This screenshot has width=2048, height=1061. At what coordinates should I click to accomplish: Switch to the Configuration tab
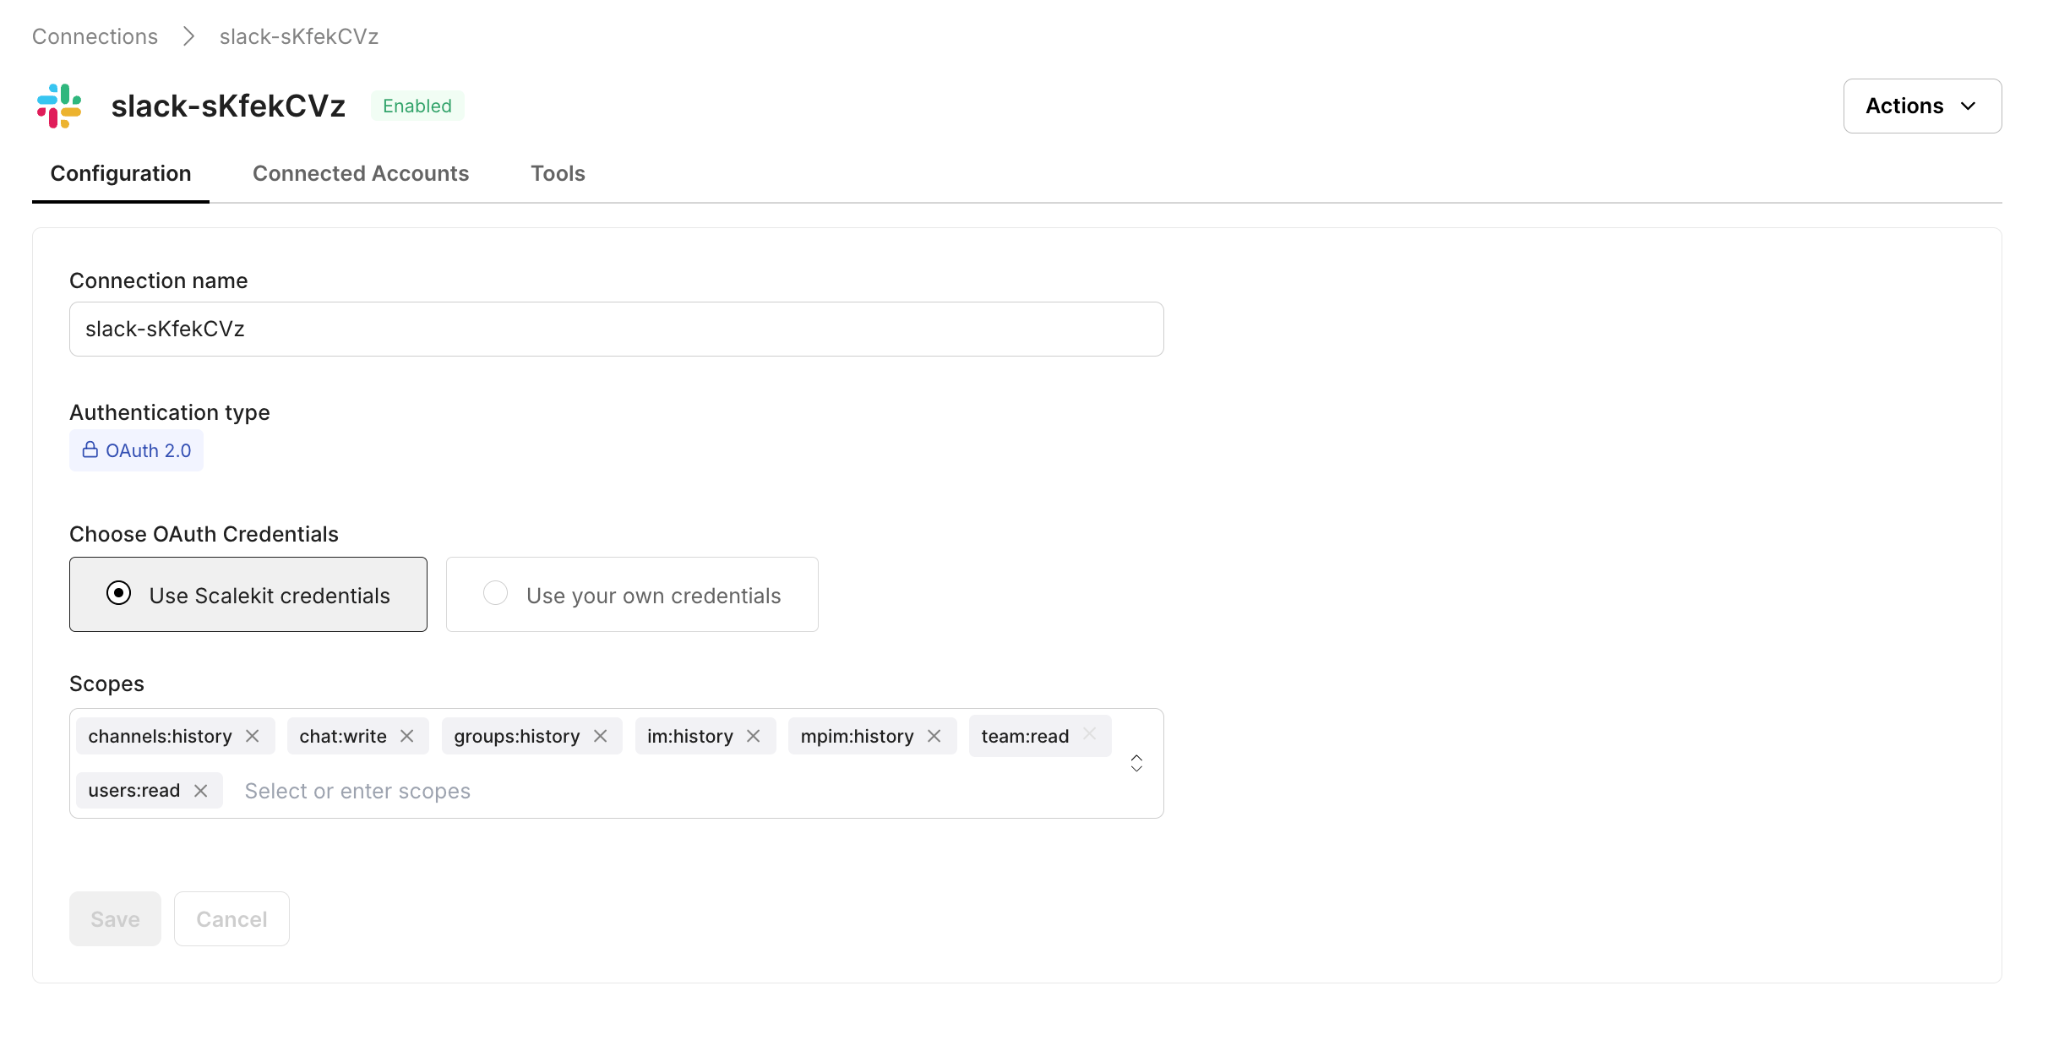coord(121,174)
